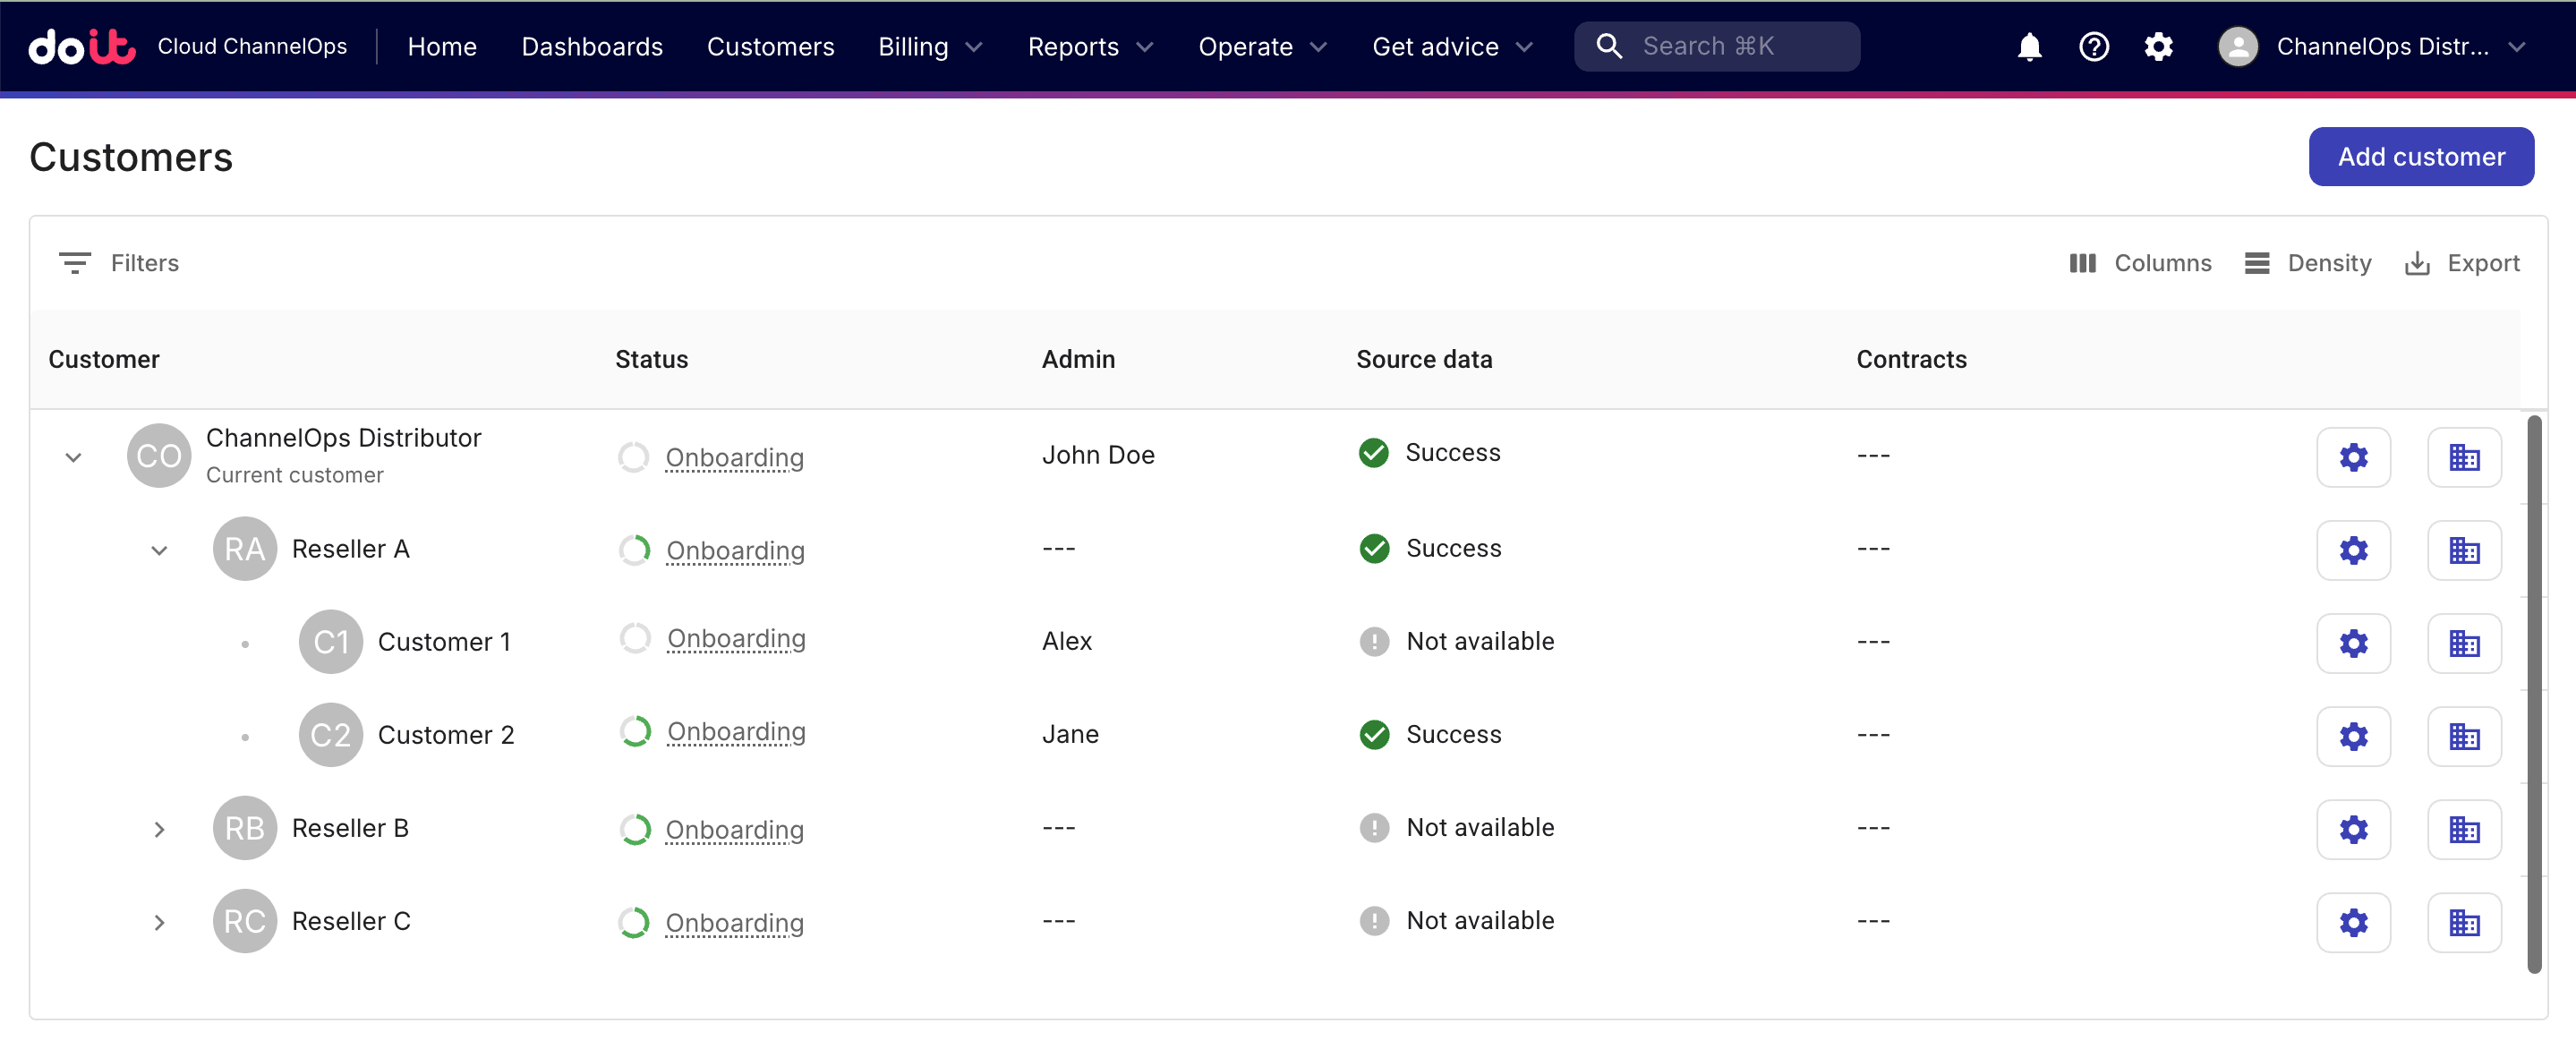Click the Filters funnel icon

(x=75, y=262)
